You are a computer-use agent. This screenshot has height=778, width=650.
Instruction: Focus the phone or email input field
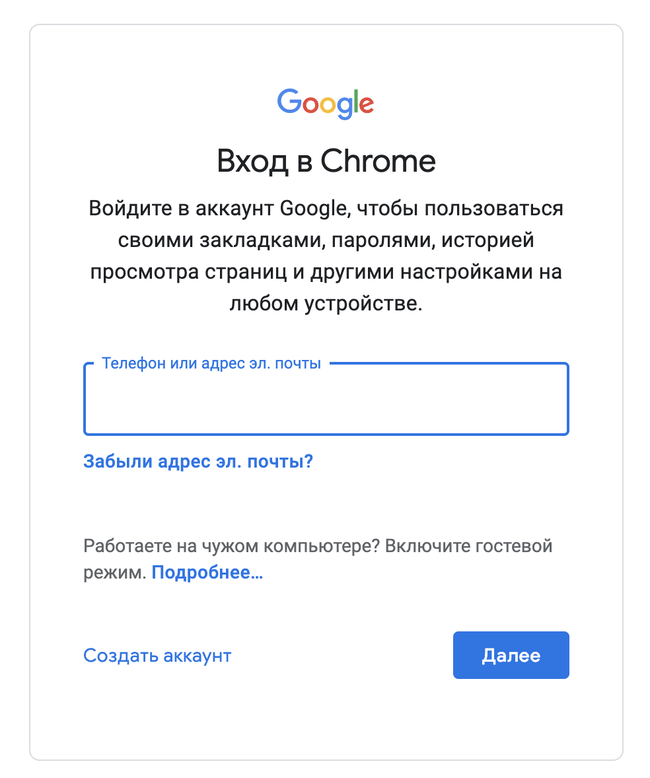[x=326, y=399]
